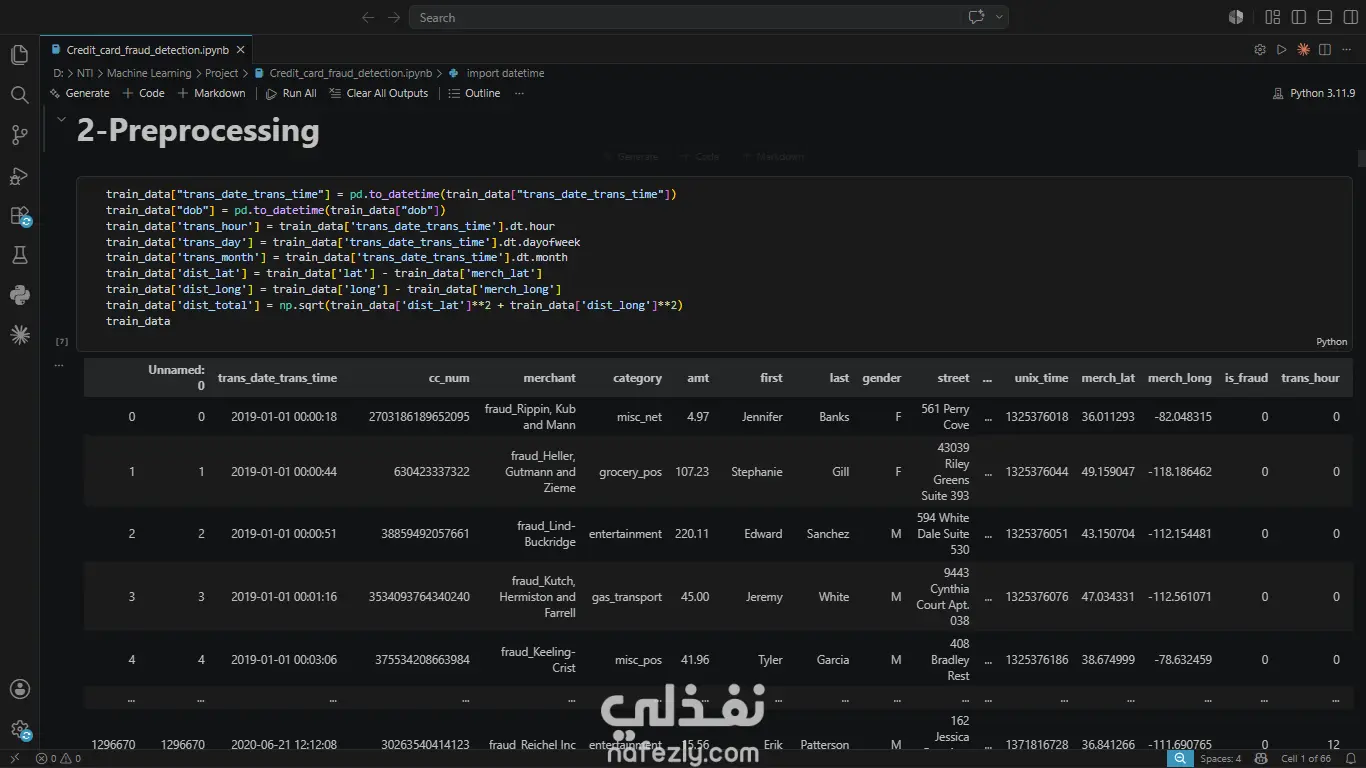The image size is (1366, 768).
Task: Add a new Code cell
Action: (x=143, y=93)
